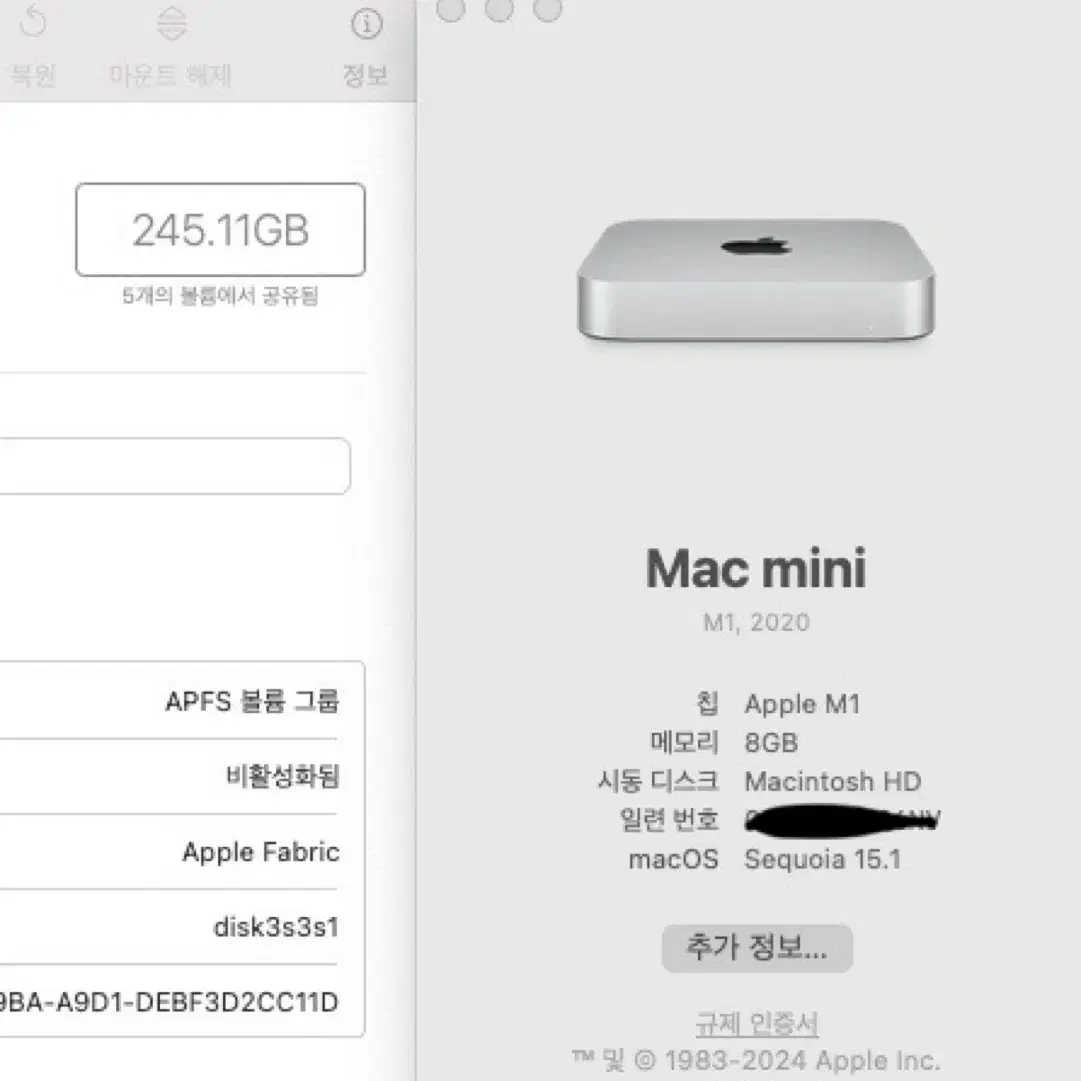
Task: Click the Mac mini product image
Action: 756,281
